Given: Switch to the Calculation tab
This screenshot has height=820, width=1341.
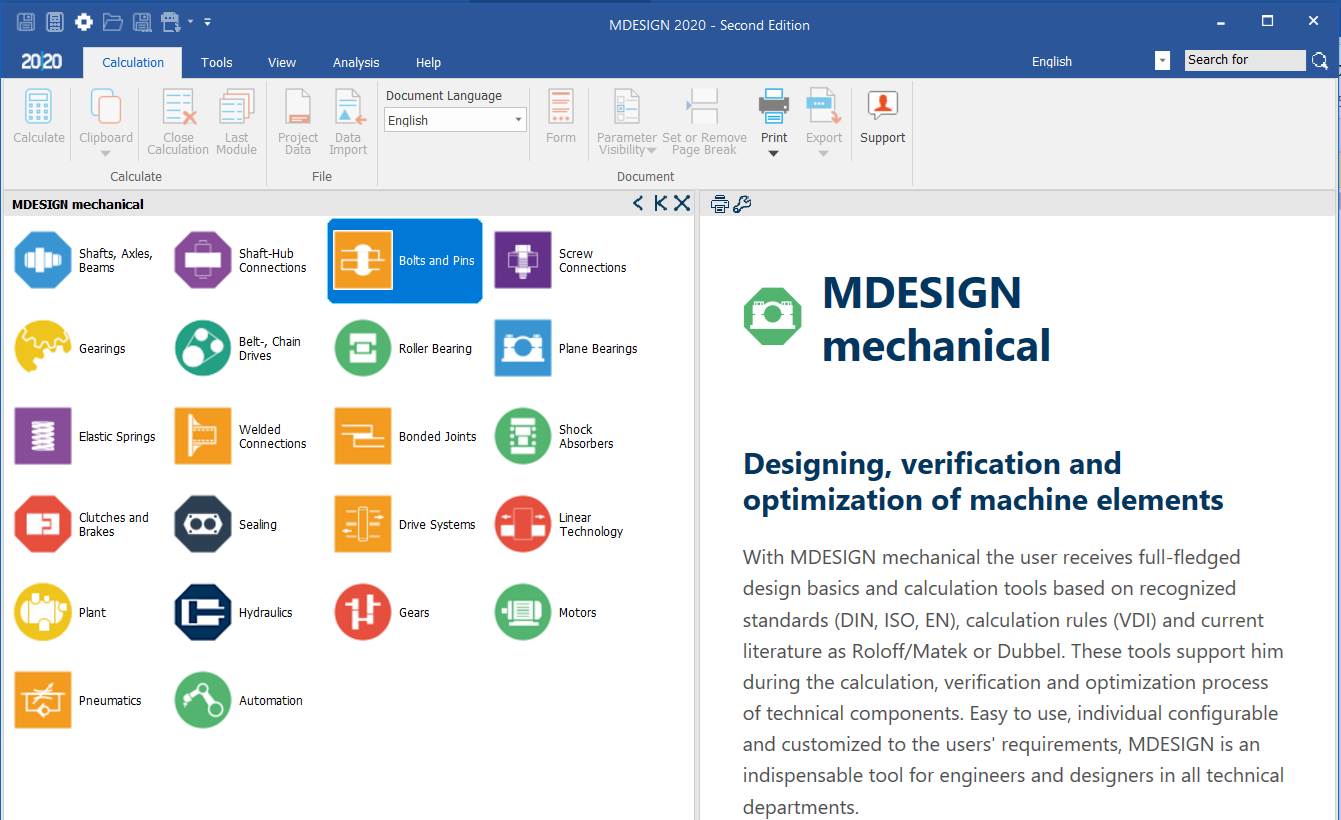Looking at the screenshot, I should tap(133, 62).
